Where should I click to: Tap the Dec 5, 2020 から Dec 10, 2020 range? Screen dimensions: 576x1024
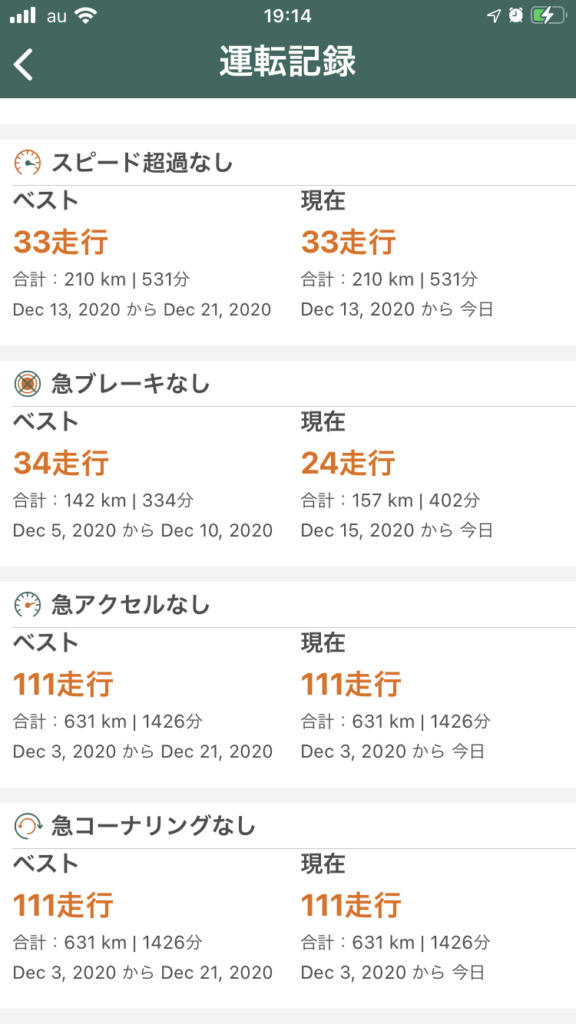[142, 530]
